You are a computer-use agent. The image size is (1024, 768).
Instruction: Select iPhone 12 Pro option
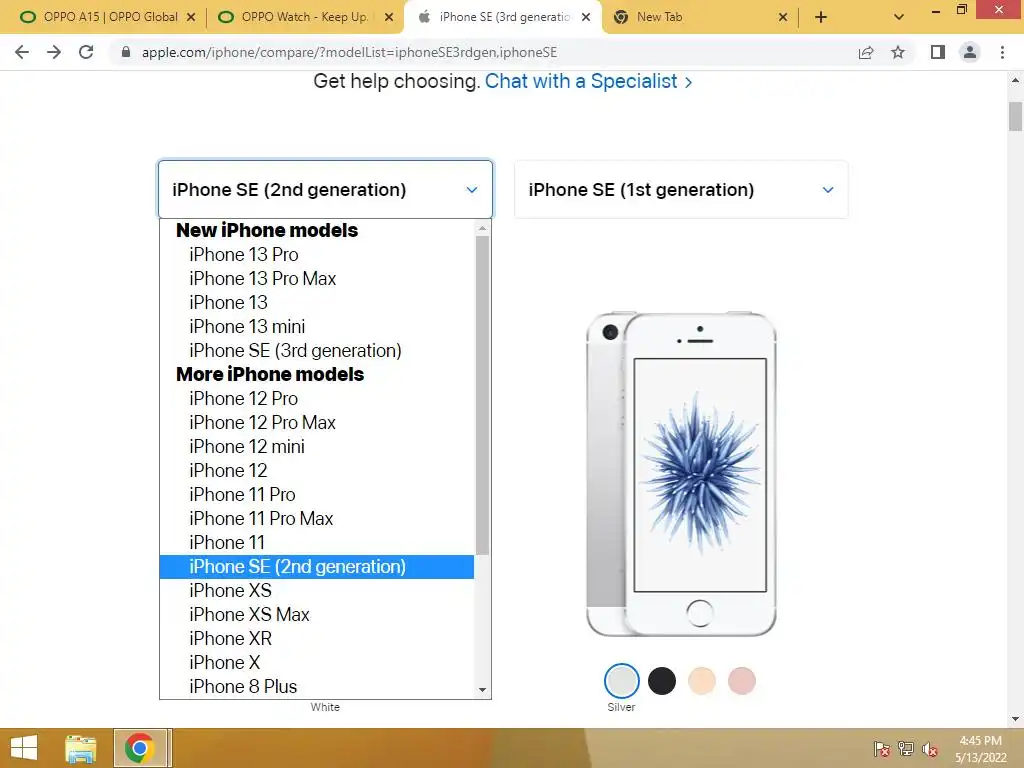click(317, 398)
